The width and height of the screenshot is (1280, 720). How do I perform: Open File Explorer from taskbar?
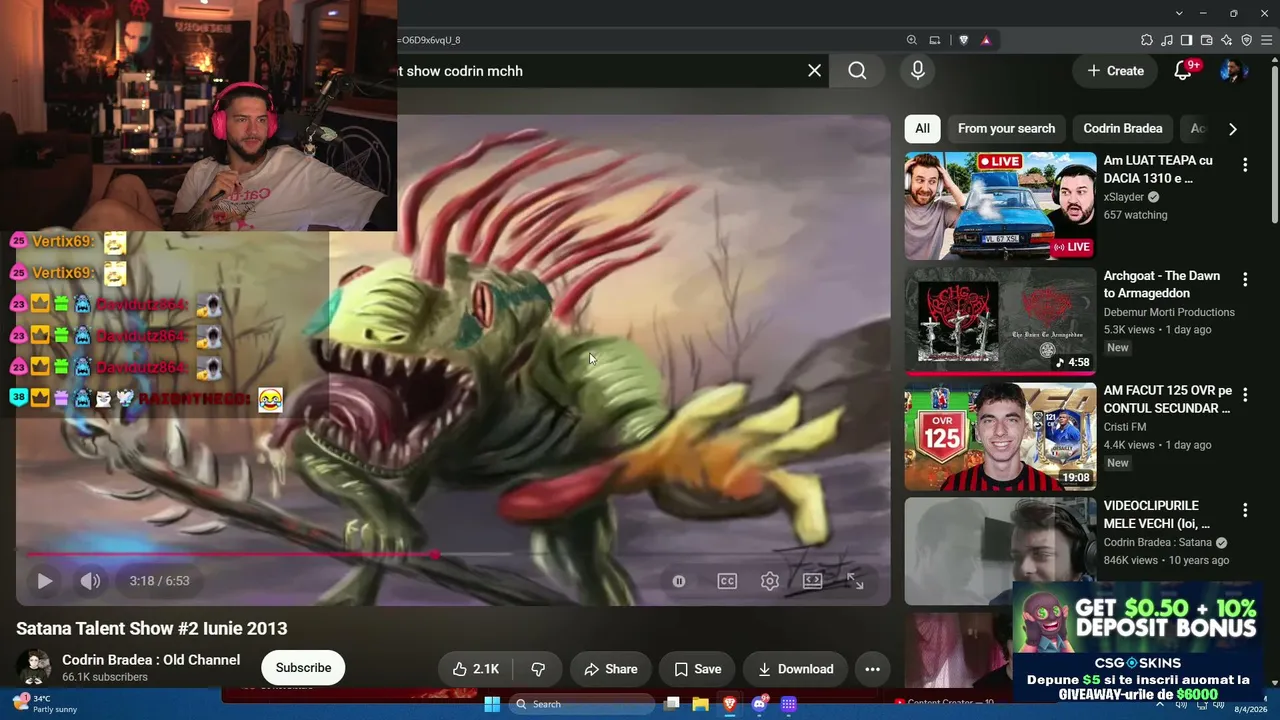(701, 704)
